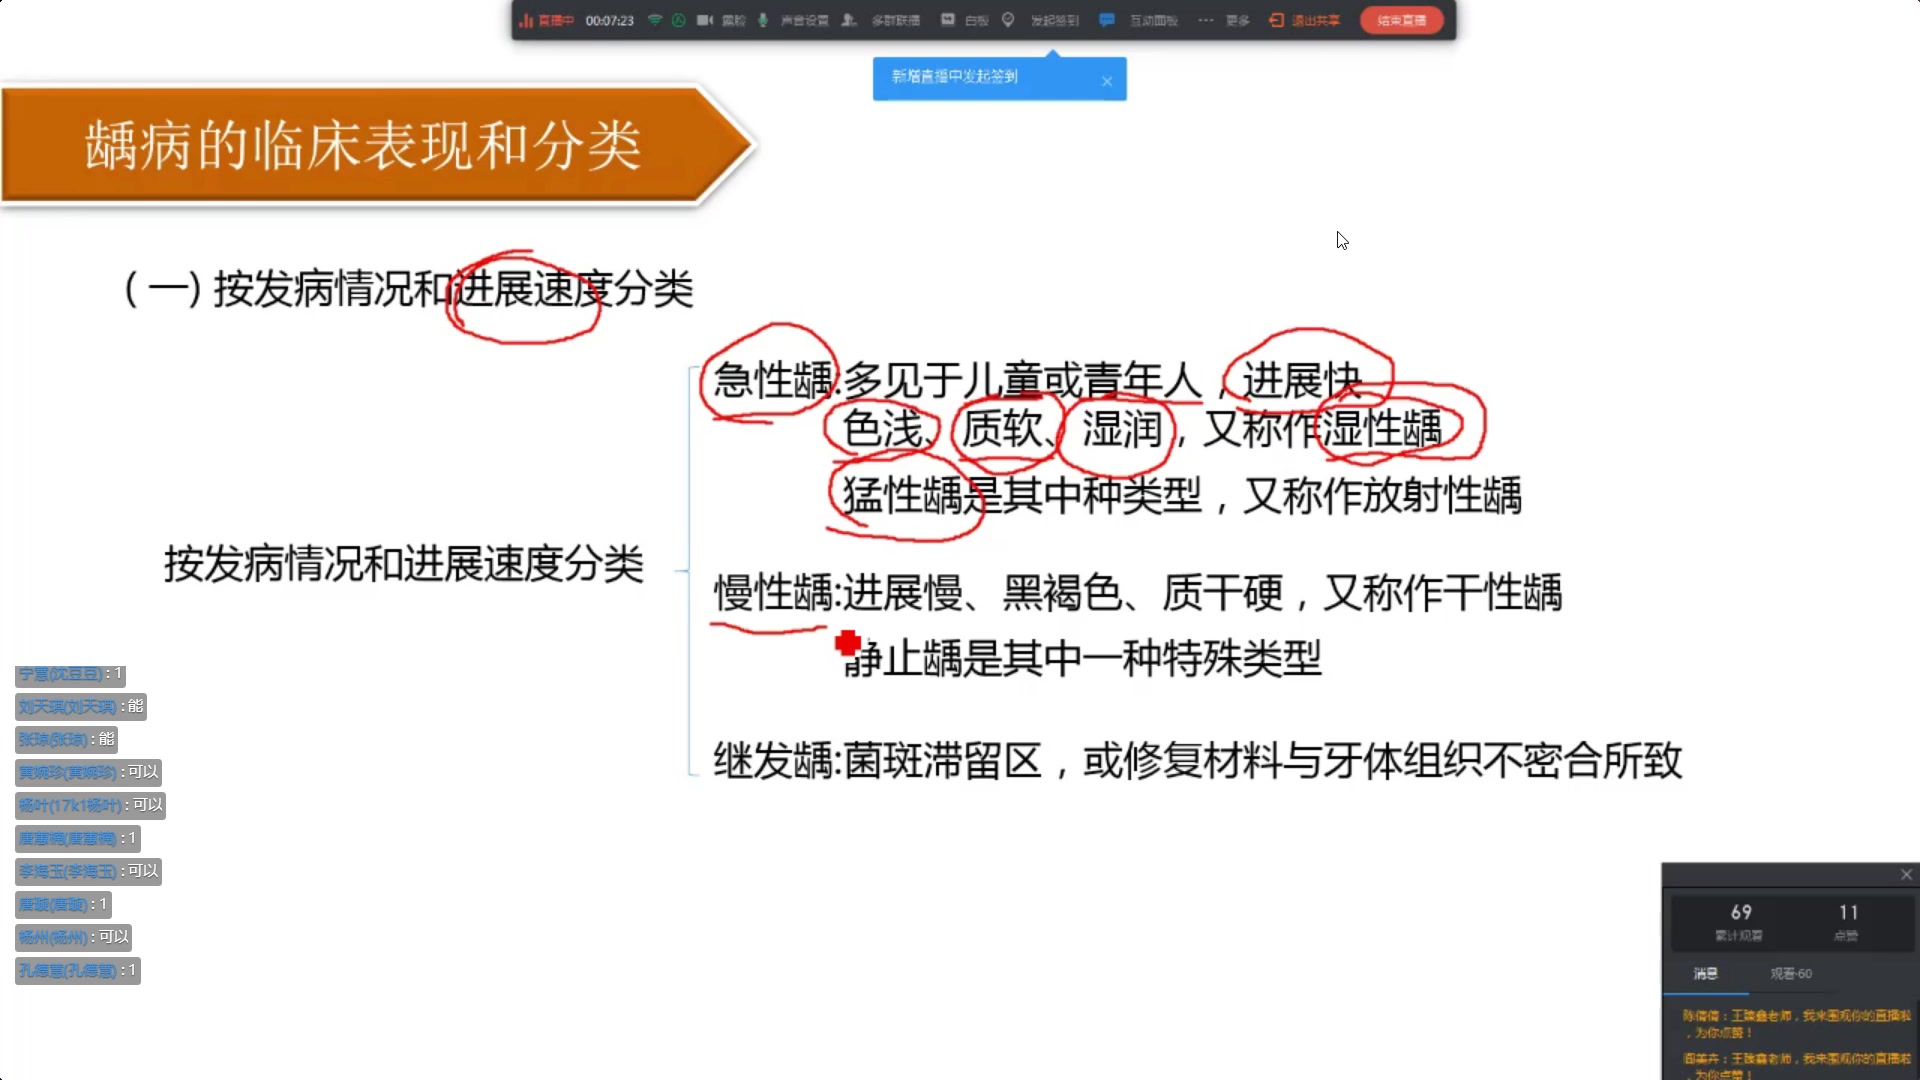
Task: Click the red 结束直播 end live button
Action: point(1402,20)
